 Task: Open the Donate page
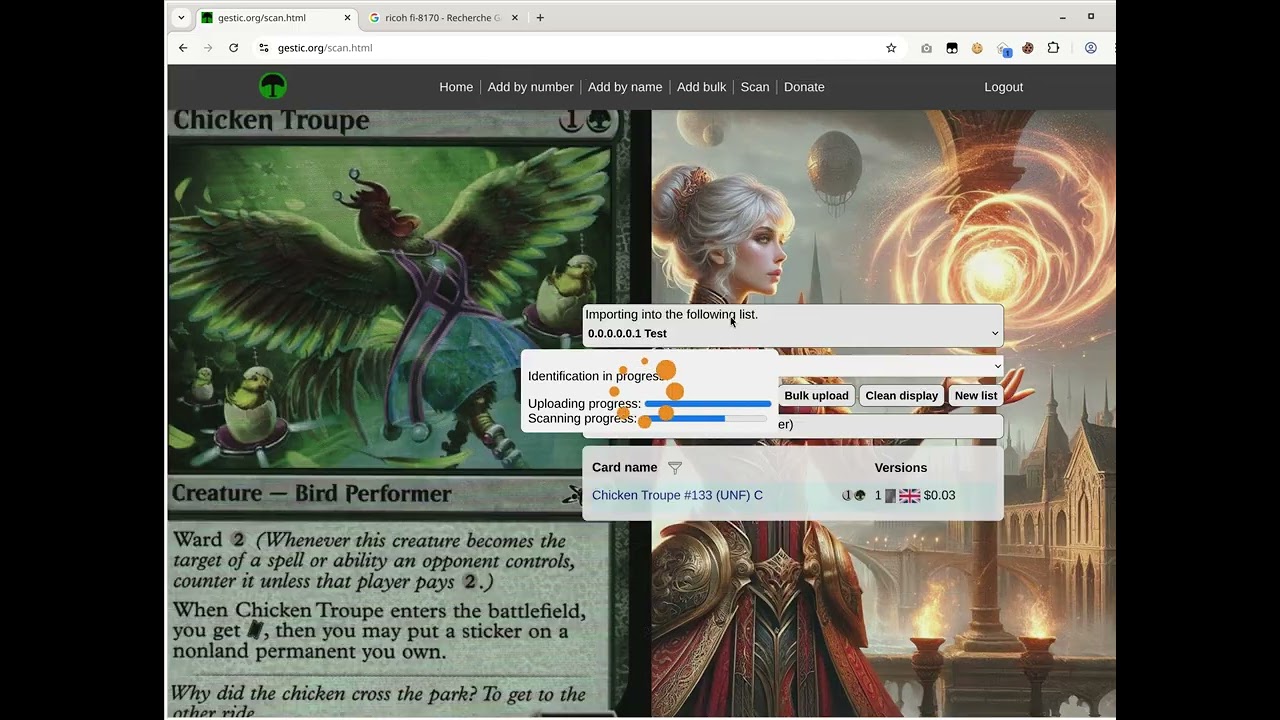804,87
